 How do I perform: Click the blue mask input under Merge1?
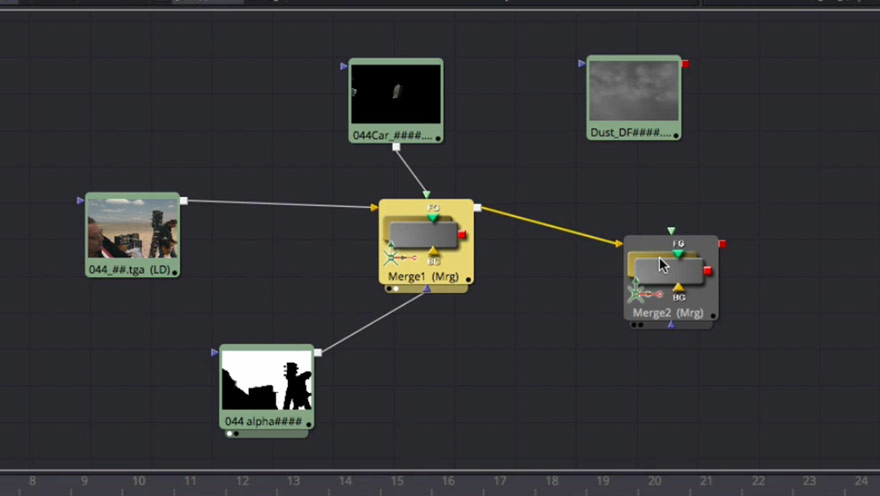tap(427, 289)
